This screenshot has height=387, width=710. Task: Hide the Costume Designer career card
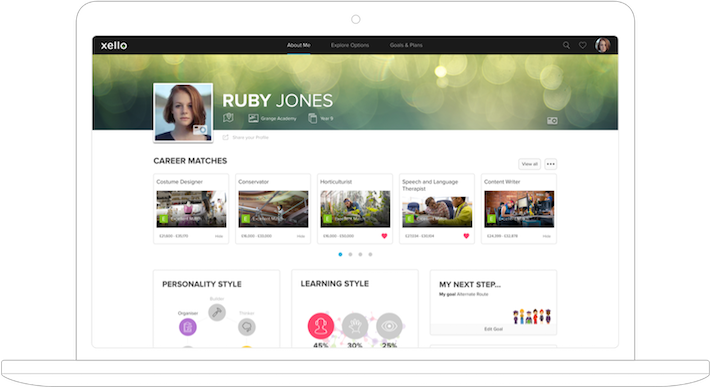pyautogui.click(x=219, y=236)
